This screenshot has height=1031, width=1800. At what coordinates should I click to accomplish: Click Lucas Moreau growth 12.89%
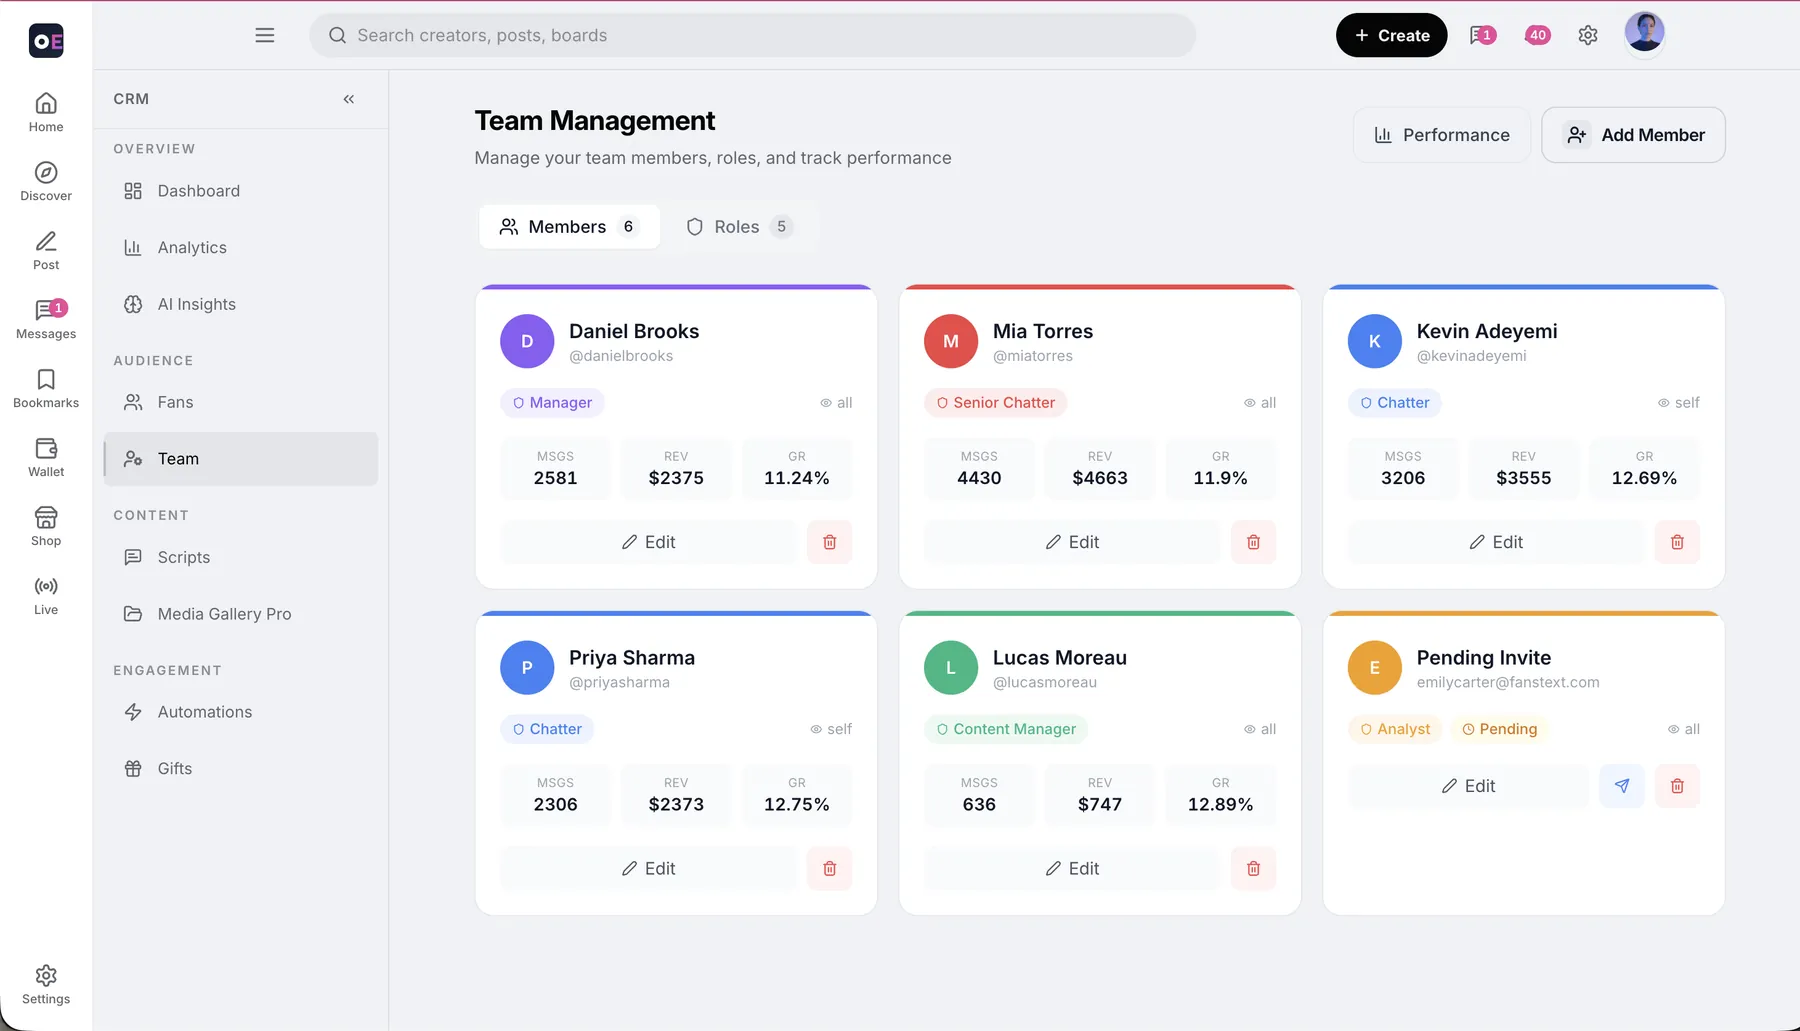point(1220,804)
